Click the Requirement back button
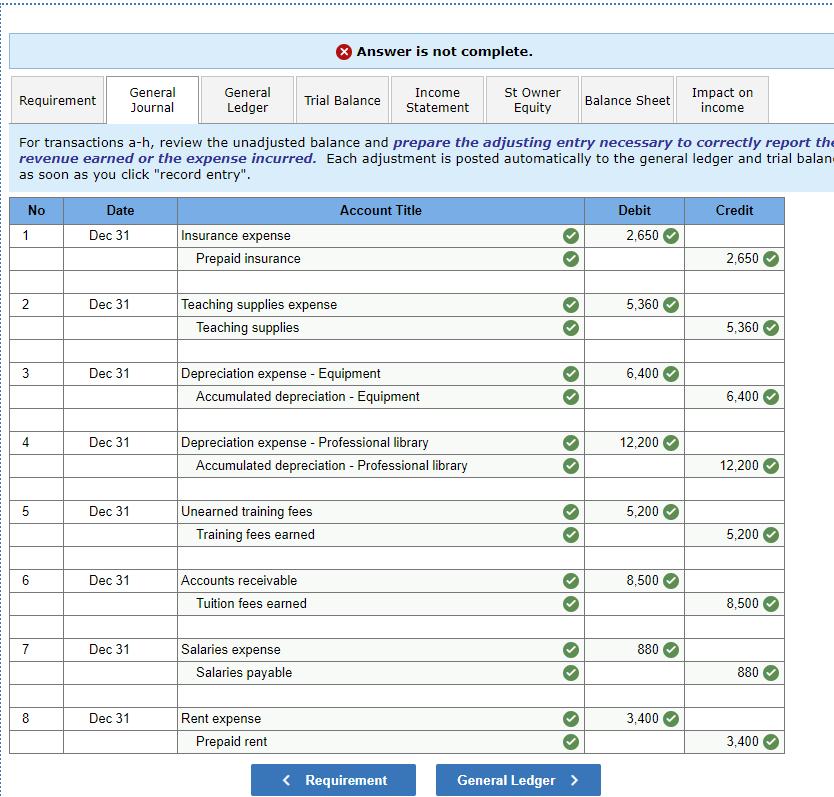834x797 pixels. 333,780
